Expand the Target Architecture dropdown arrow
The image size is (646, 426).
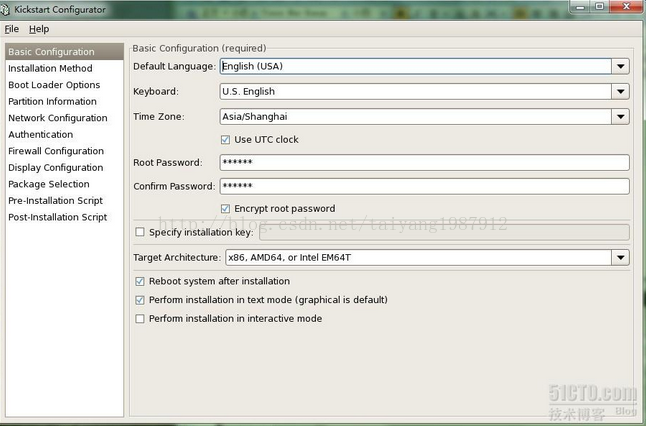point(620,257)
